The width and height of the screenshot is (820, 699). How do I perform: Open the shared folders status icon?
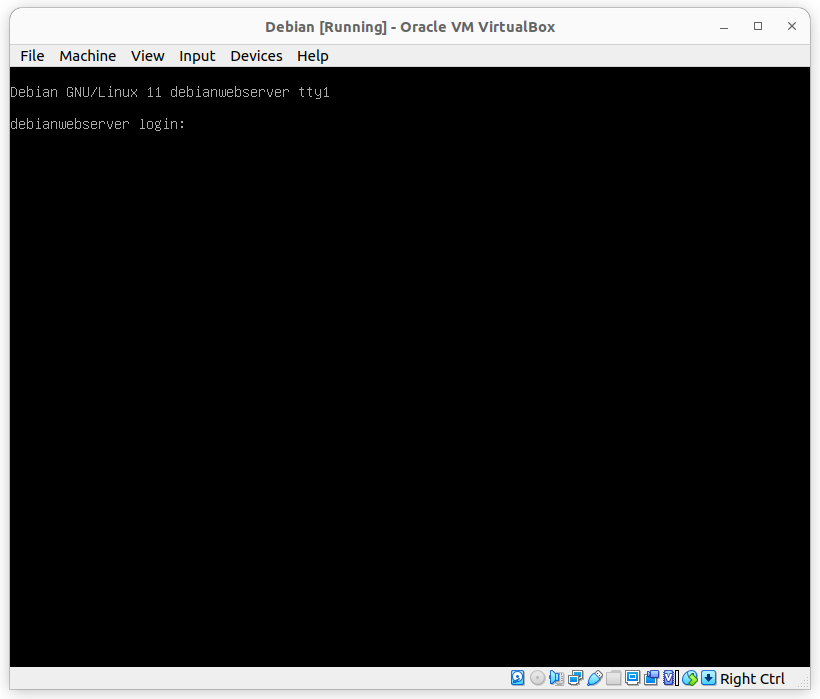(x=613, y=678)
